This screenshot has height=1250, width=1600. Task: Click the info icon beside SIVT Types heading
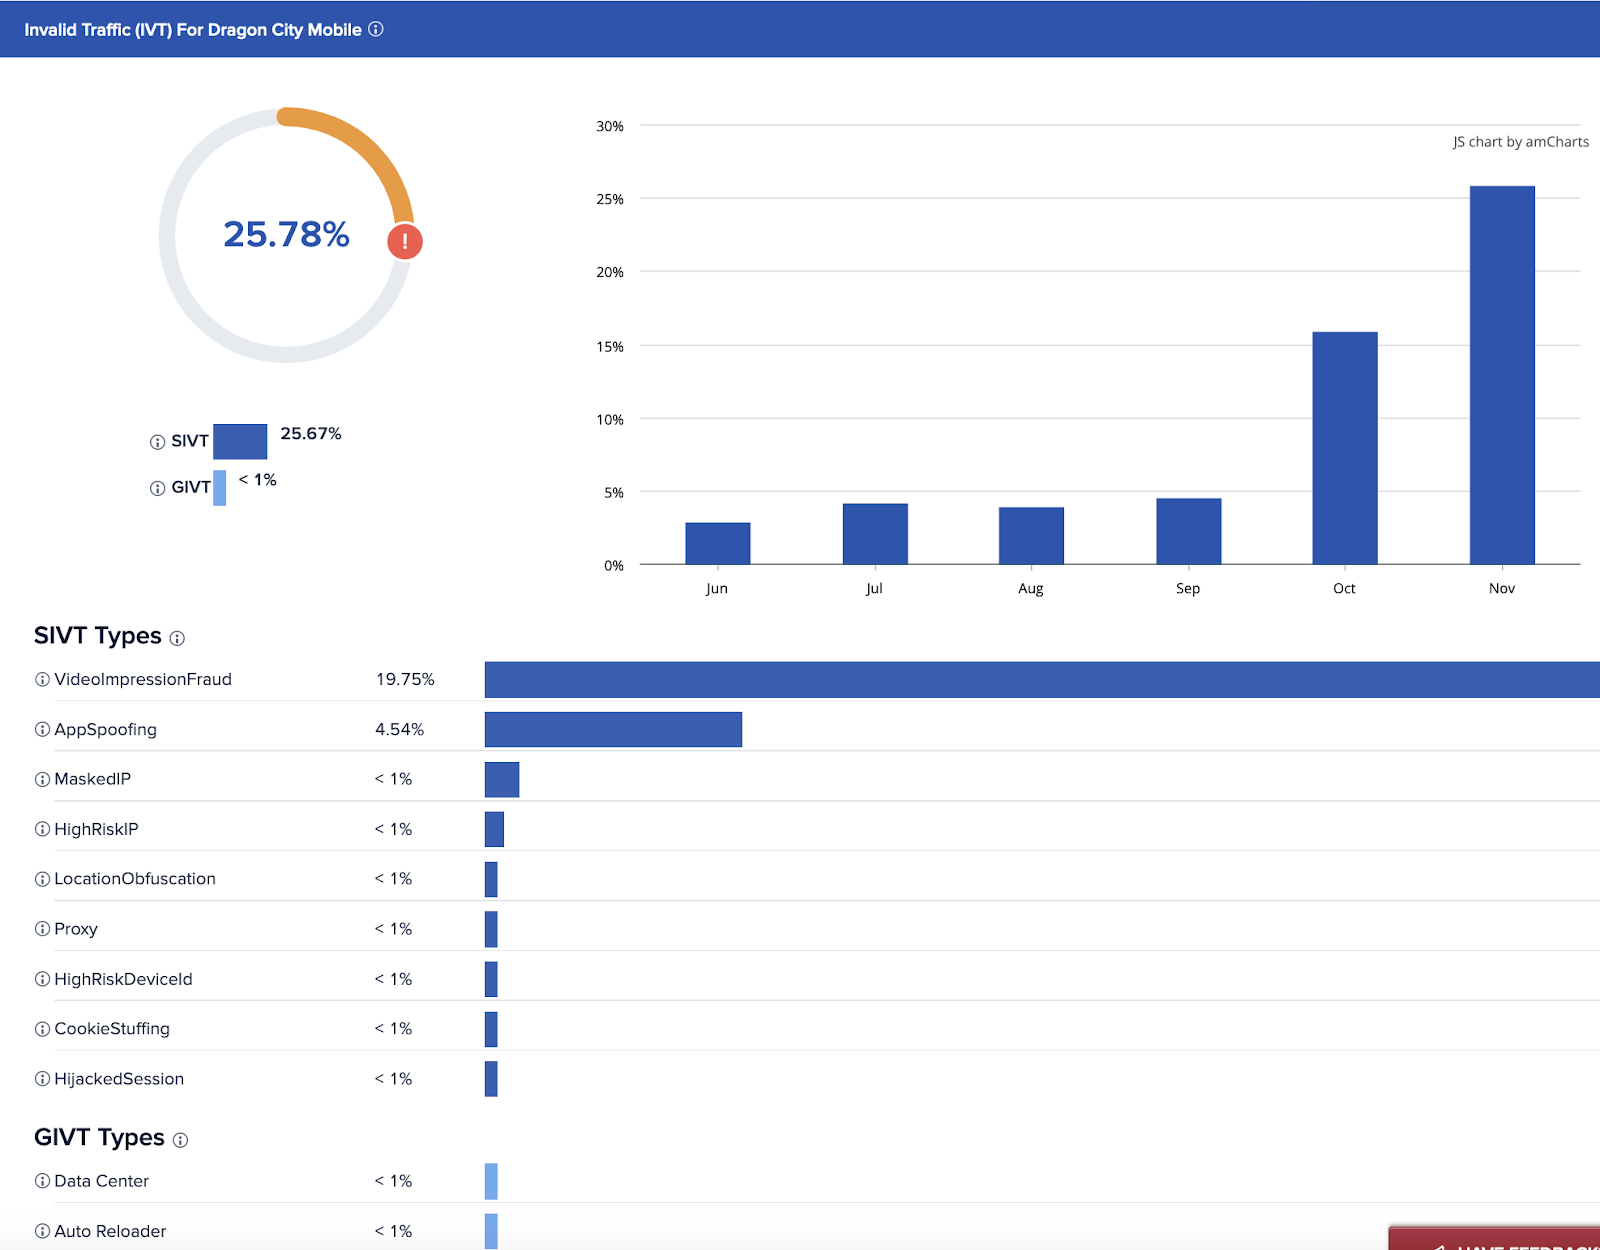[x=177, y=638]
